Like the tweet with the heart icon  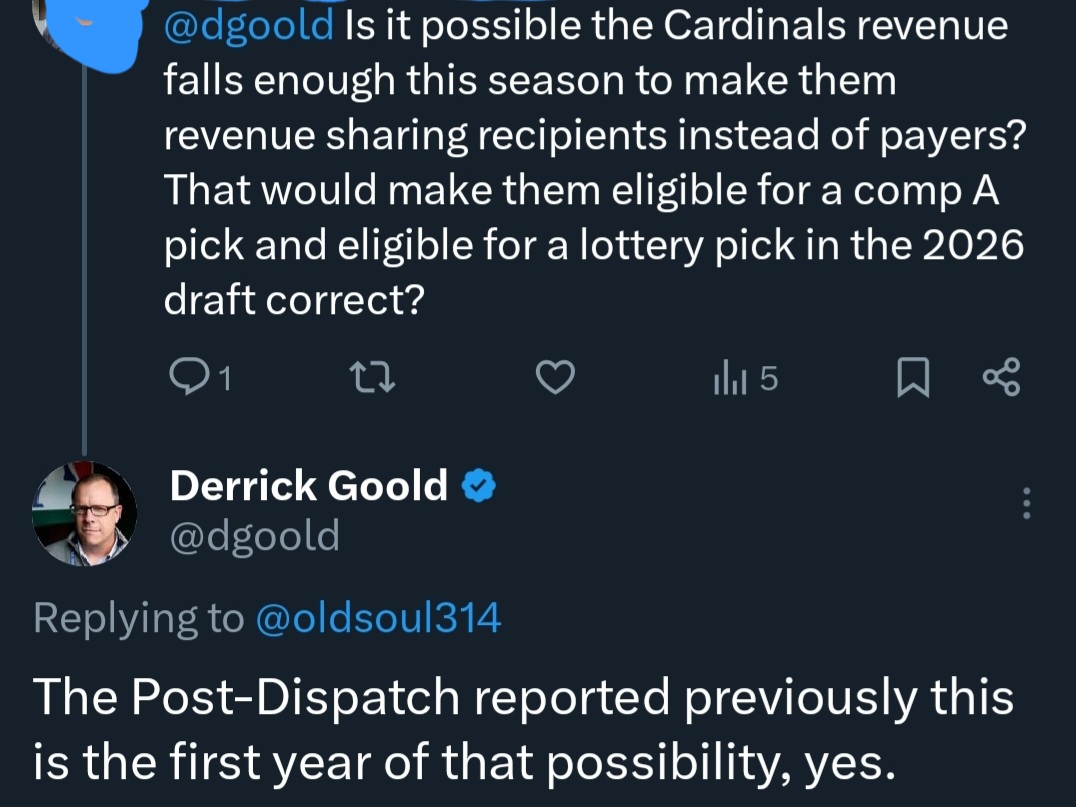[x=554, y=377]
